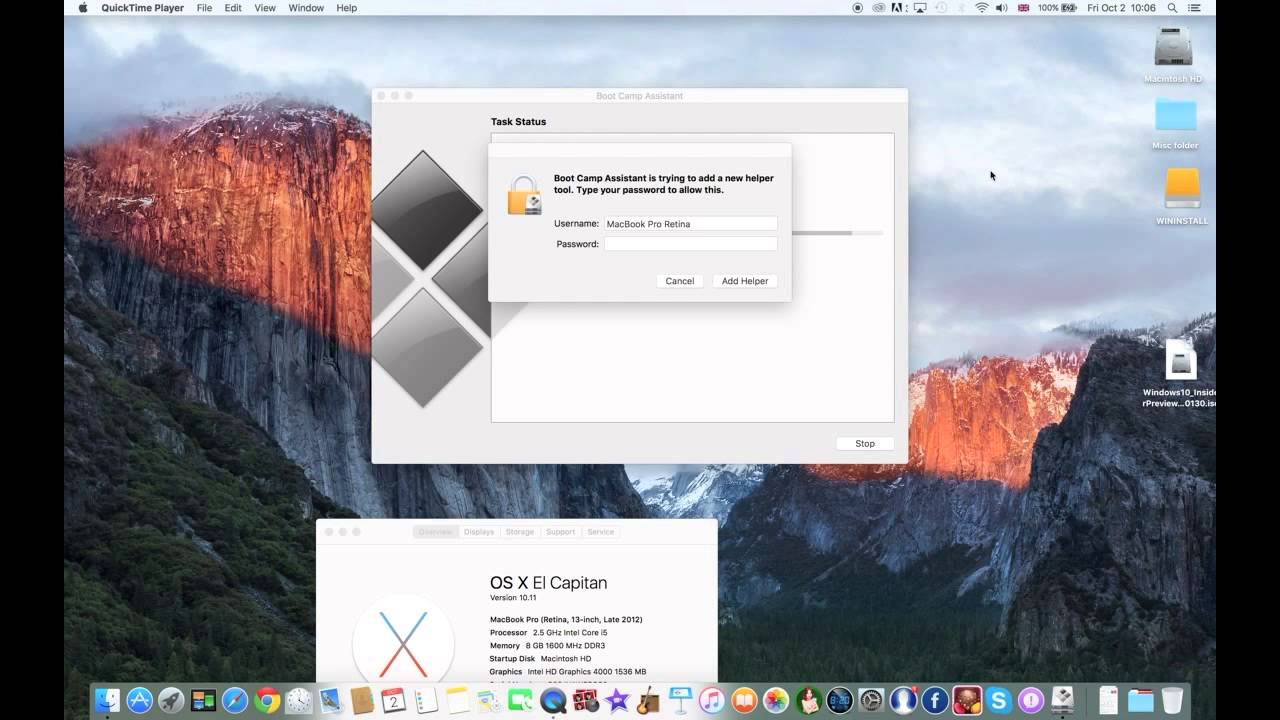Open iTunes from the Dock
Image resolution: width=1280 pixels, height=720 pixels.
coord(712,700)
